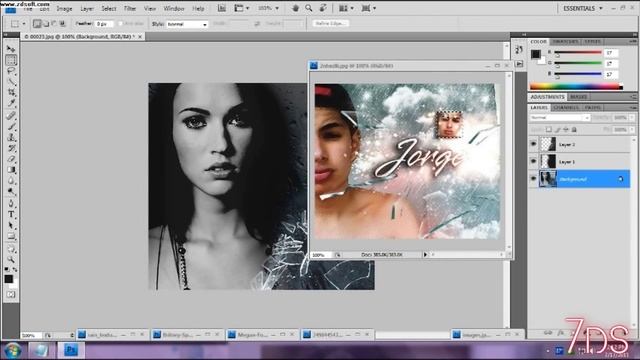
Task: Select the Pen tool
Action: click(11, 204)
